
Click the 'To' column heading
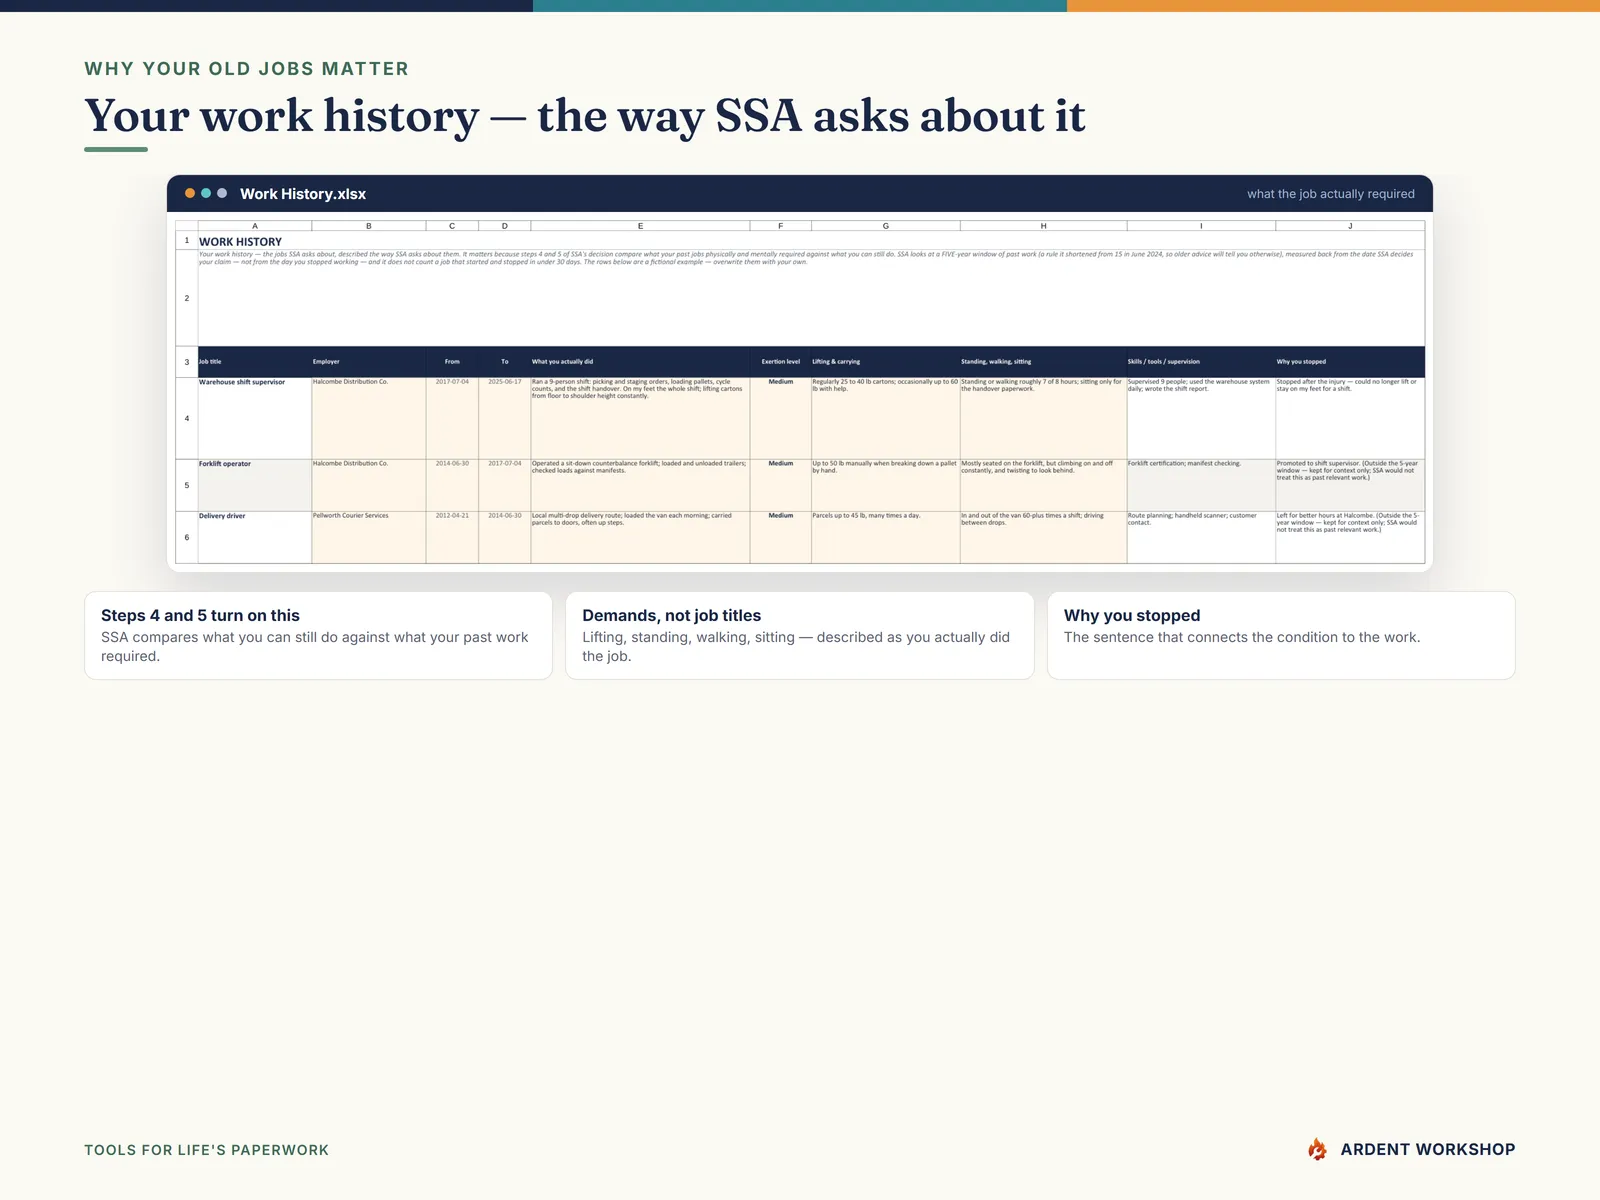click(505, 362)
